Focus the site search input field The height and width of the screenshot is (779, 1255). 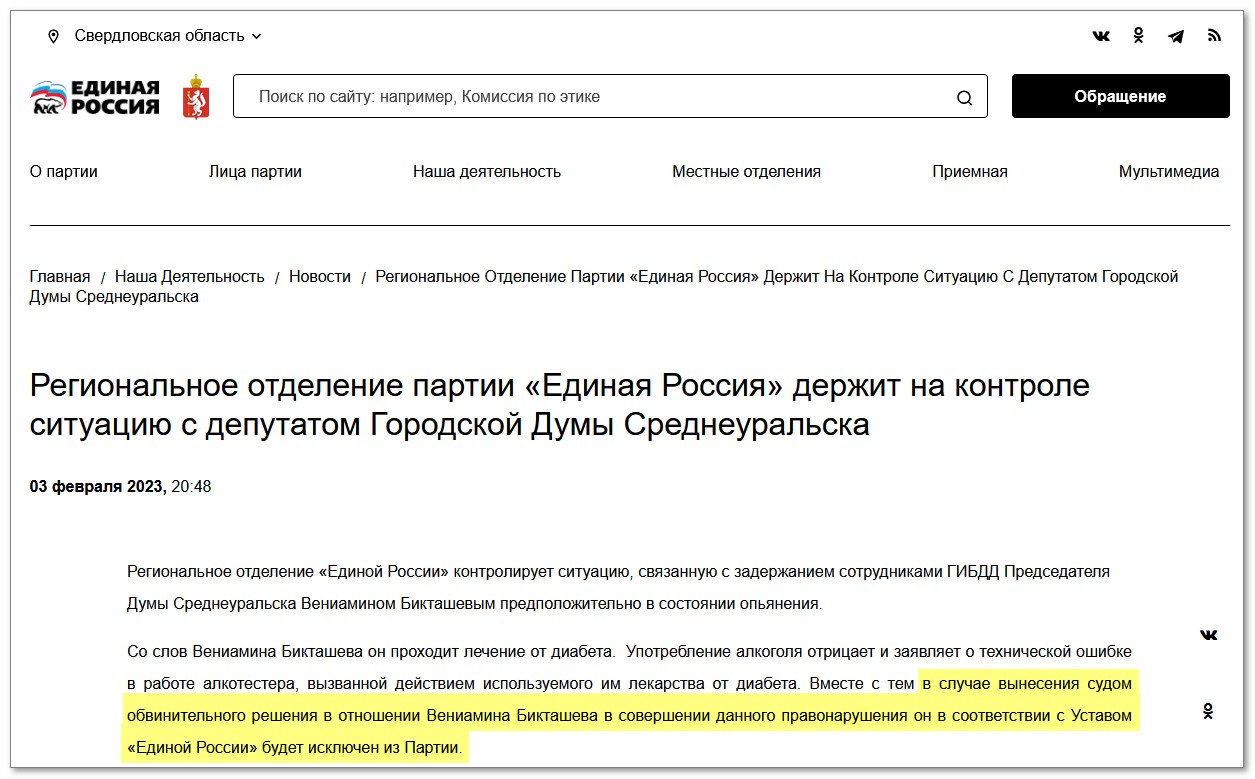610,97
